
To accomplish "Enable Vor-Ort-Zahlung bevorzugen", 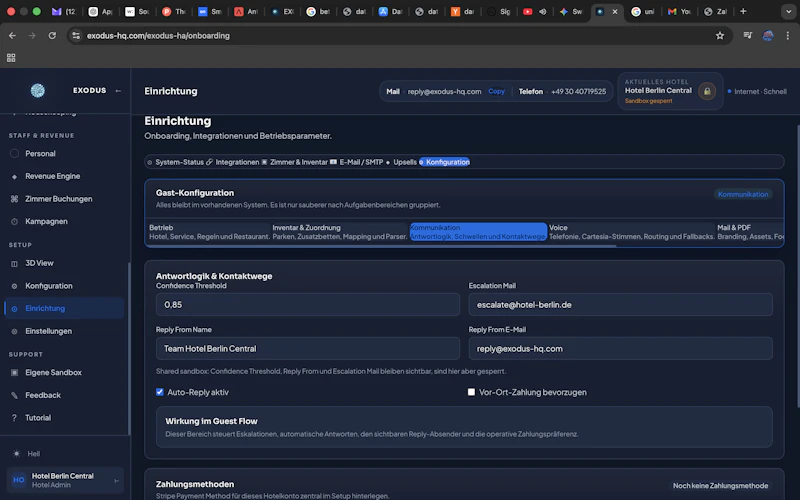I will (x=471, y=392).
